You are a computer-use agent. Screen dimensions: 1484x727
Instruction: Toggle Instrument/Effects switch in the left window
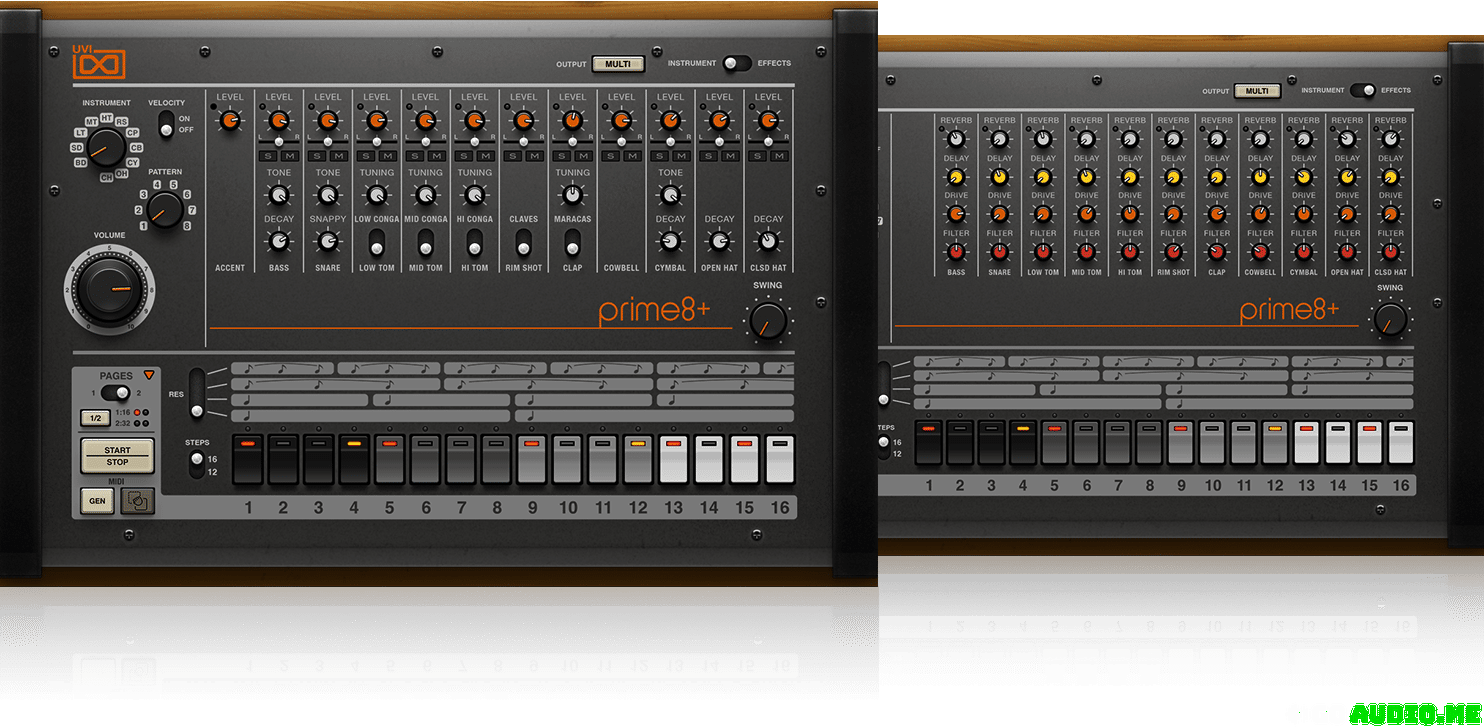pos(737,63)
